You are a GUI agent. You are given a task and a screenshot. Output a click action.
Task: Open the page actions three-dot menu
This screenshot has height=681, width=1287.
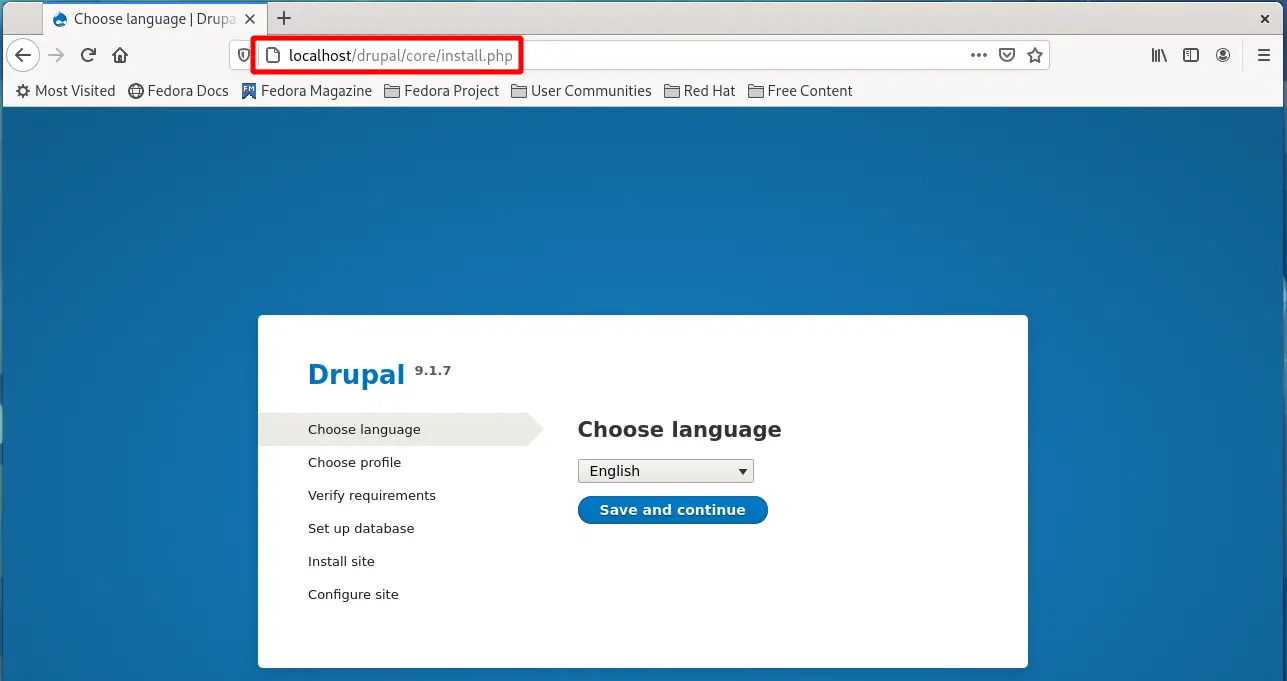(979, 55)
